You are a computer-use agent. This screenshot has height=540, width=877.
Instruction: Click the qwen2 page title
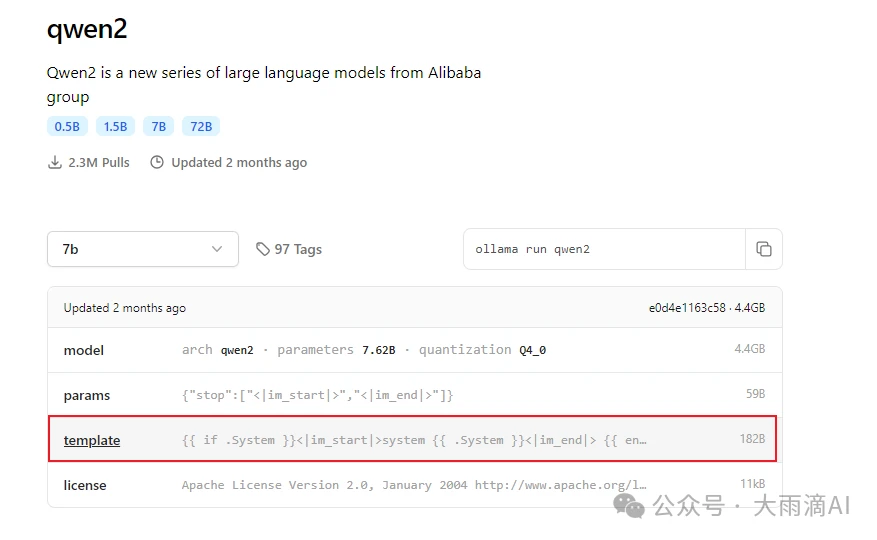tap(87, 29)
